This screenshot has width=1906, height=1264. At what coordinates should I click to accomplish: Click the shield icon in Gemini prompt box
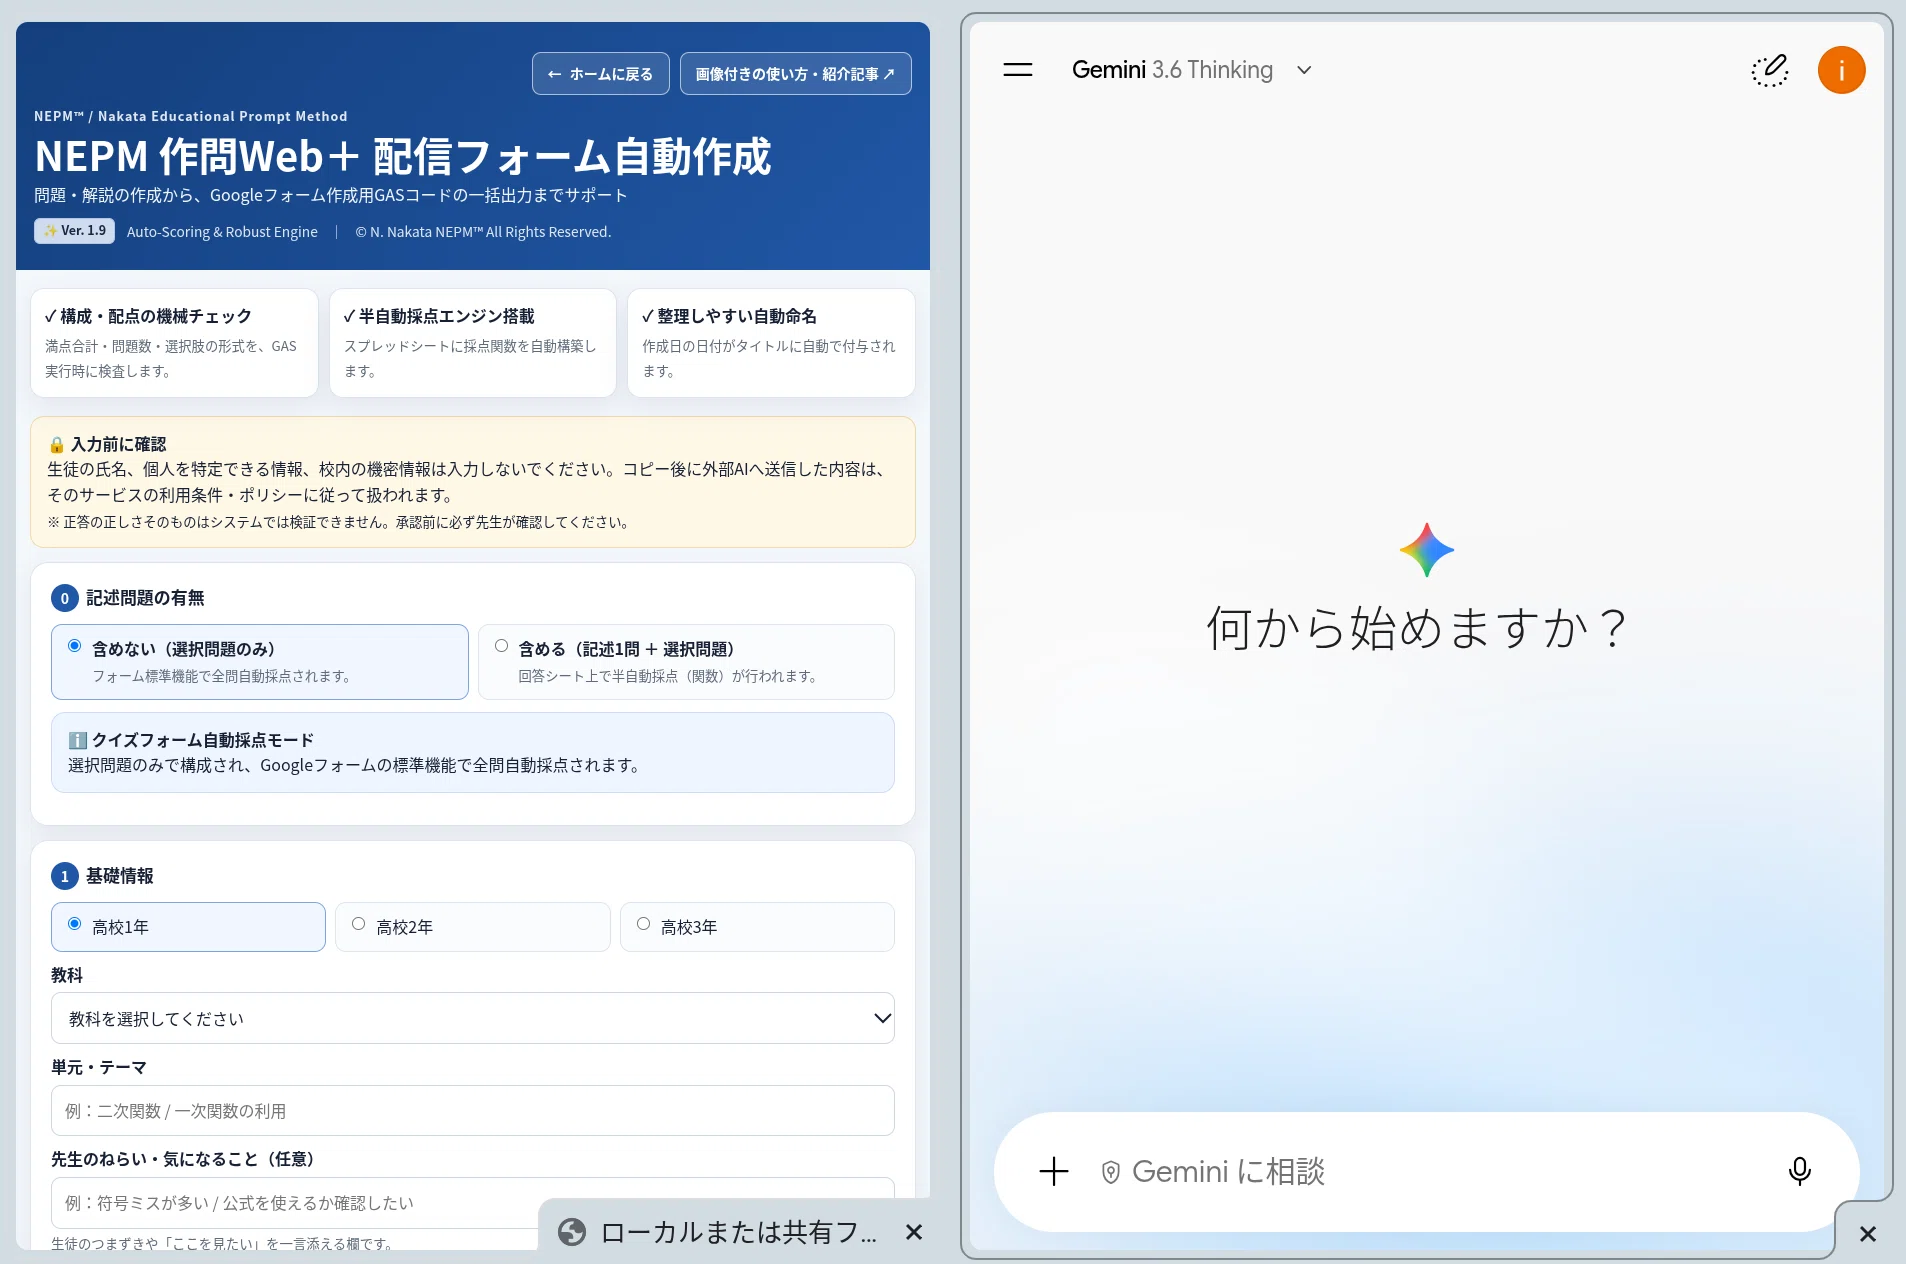(1110, 1172)
